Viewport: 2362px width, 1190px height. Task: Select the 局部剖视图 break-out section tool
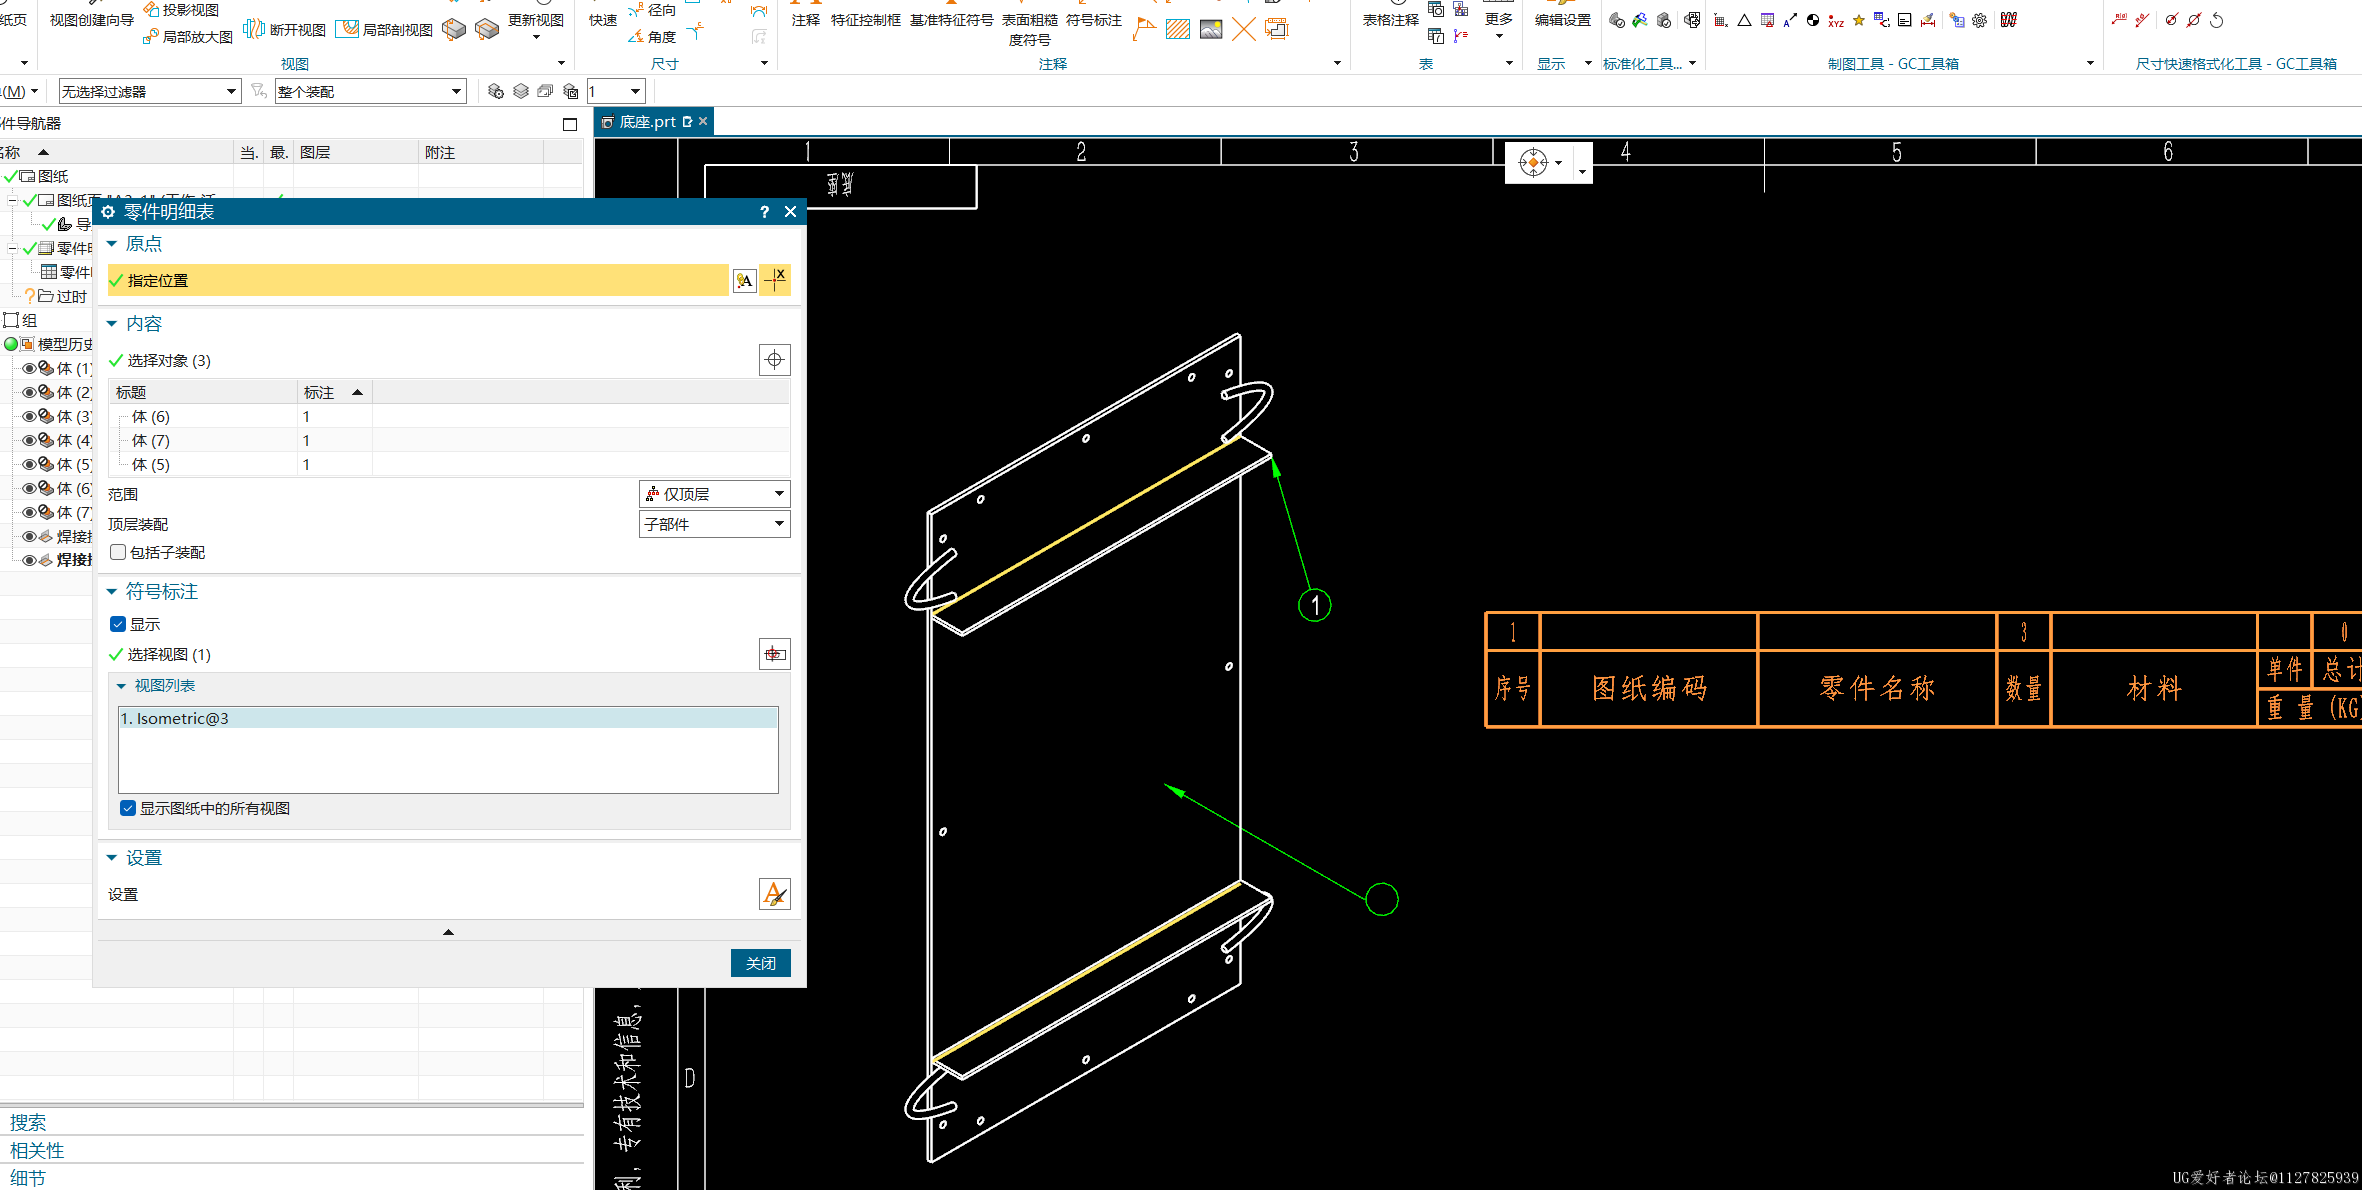click(x=385, y=30)
